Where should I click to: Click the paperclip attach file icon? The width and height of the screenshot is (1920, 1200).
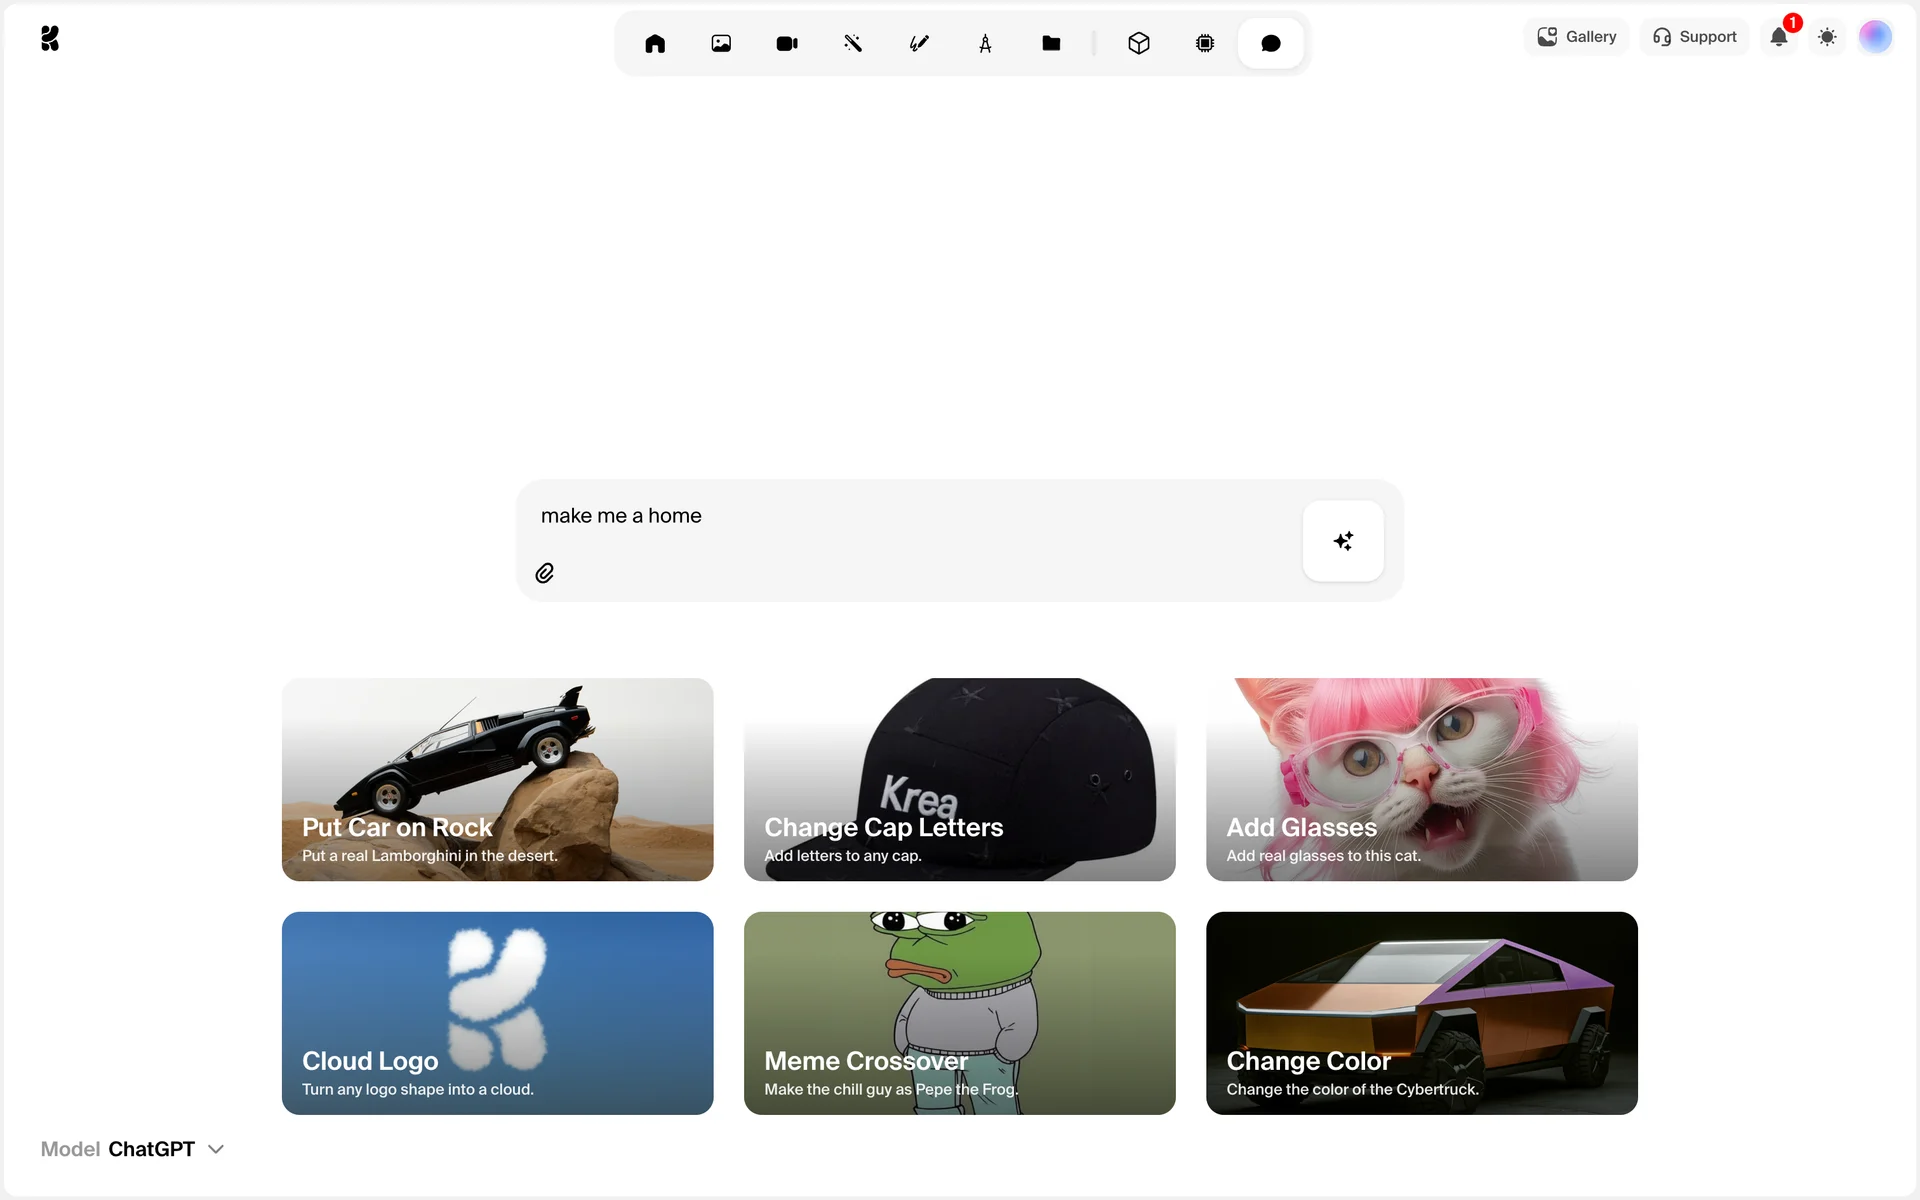click(x=545, y=573)
